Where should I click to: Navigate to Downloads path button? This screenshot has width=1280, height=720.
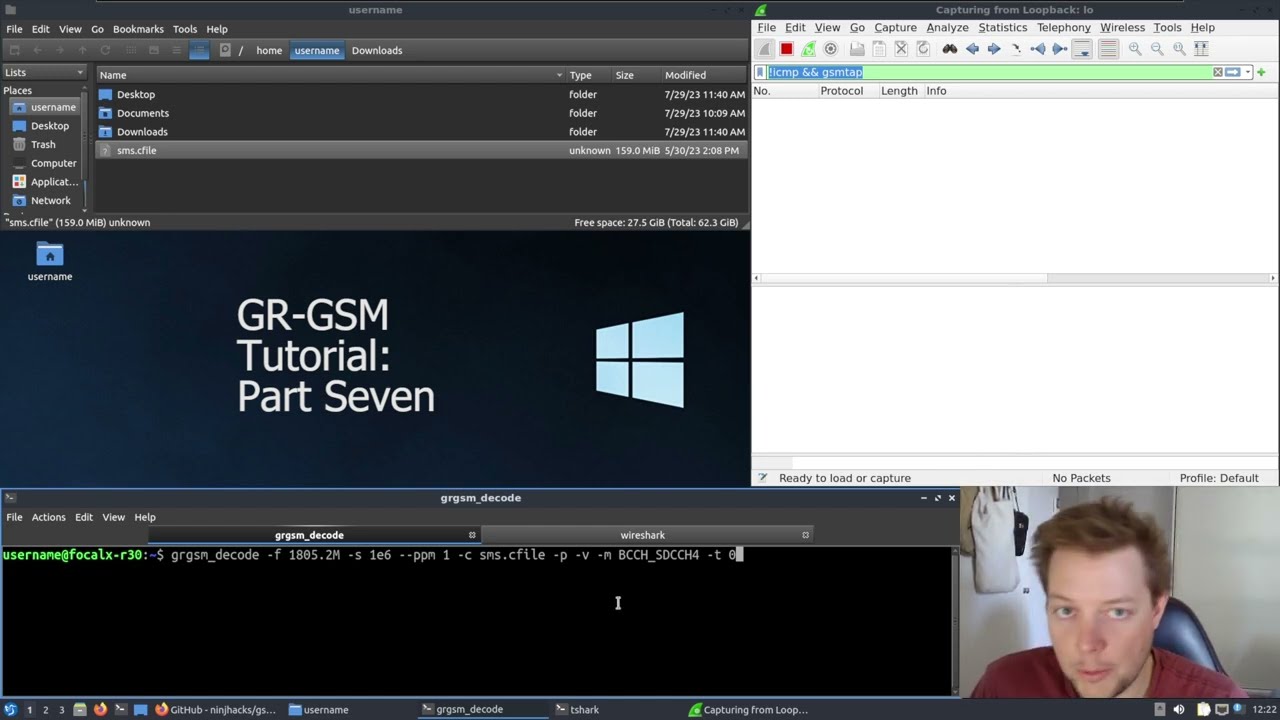click(x=377, y=50)
